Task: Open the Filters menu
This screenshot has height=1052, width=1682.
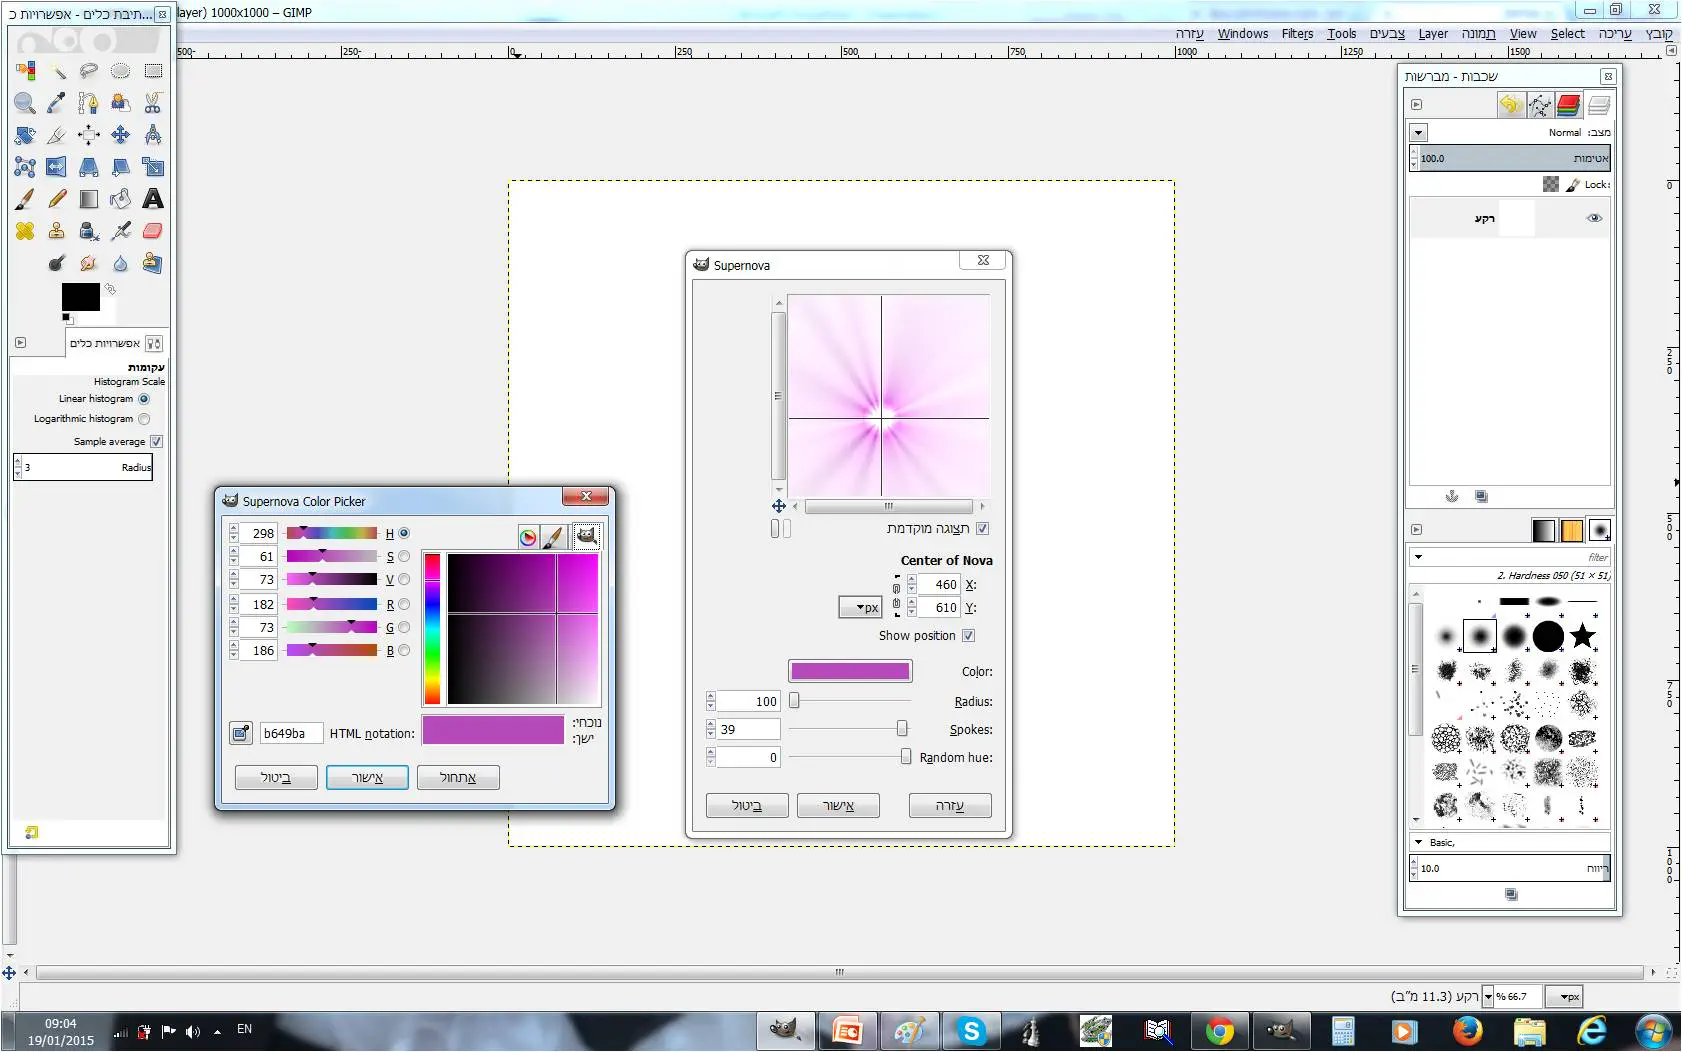Action: pyautogui.click(x=1297, y=34)
